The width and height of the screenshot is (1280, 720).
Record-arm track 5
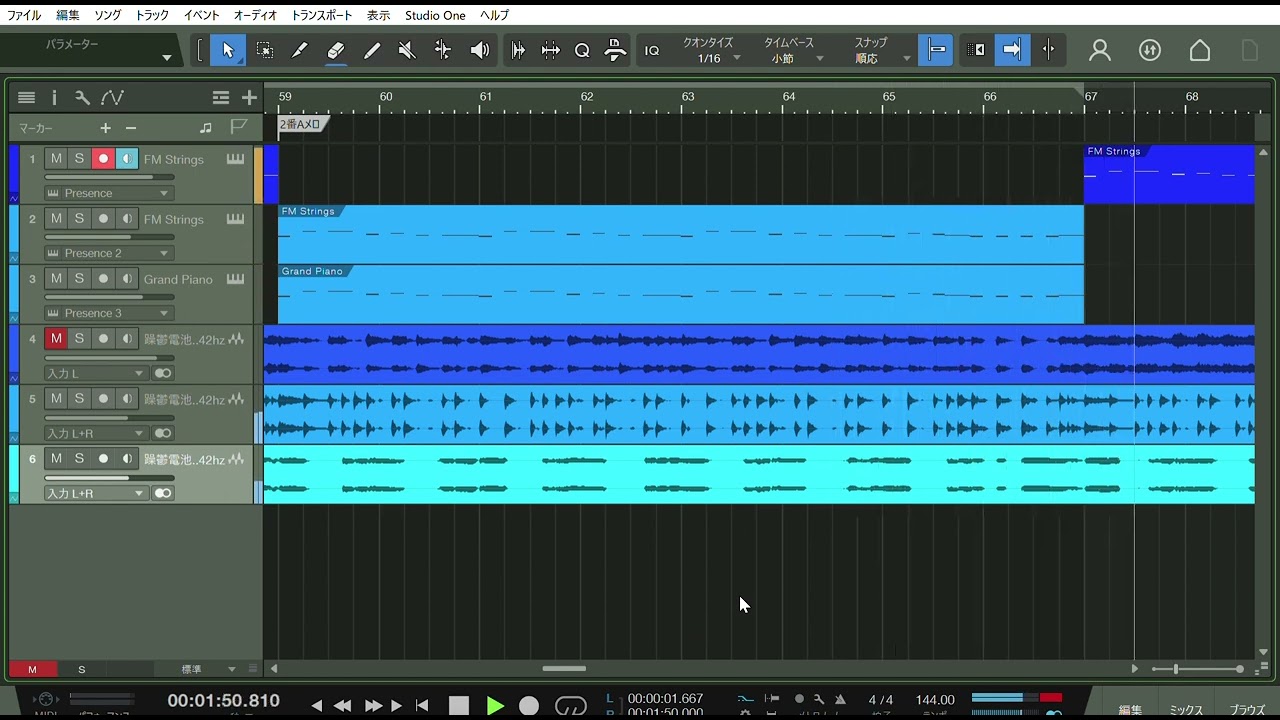(103, 399)
